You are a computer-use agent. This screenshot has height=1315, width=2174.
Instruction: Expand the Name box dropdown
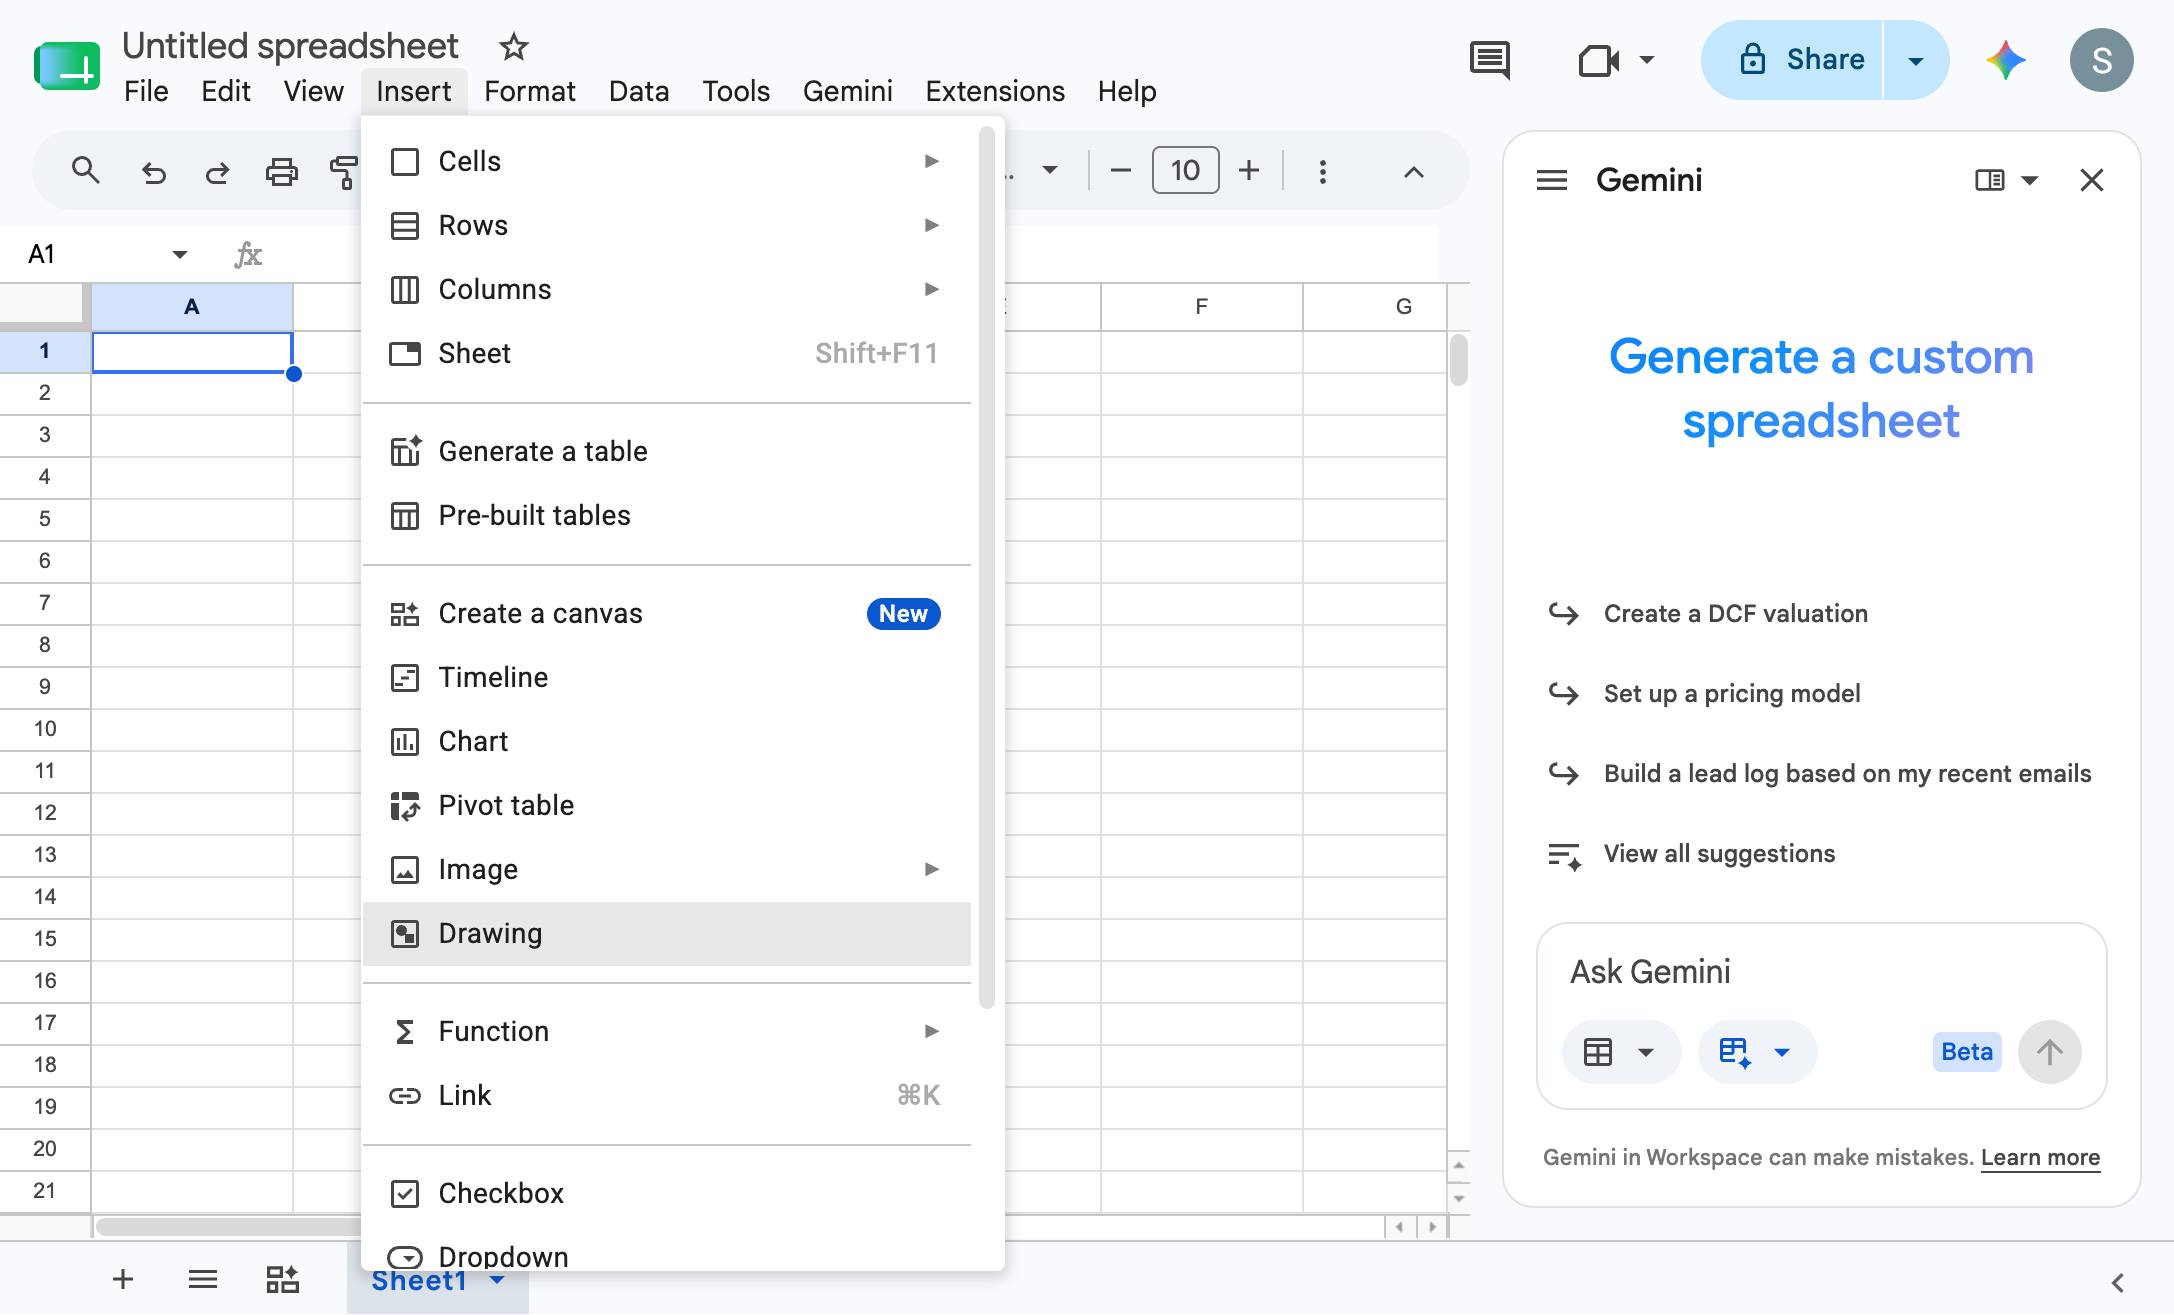pyautogui.click(x=180, y=254)
